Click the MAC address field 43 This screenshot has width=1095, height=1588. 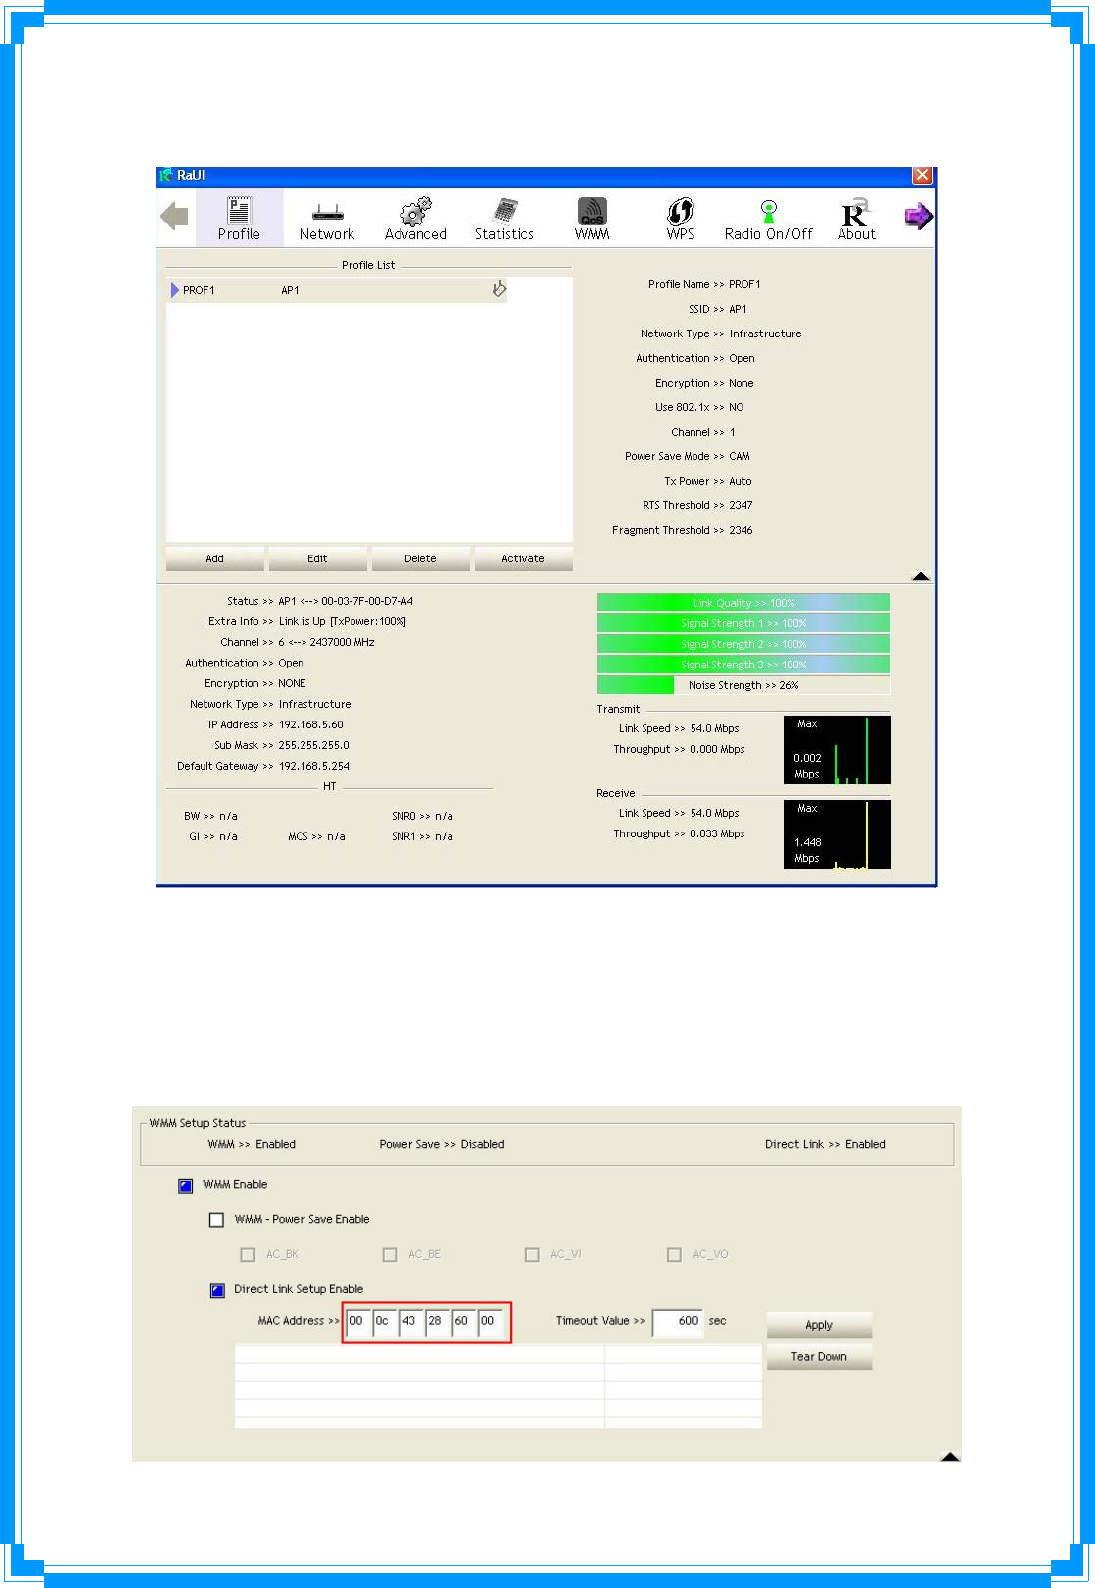(410, 1322)
